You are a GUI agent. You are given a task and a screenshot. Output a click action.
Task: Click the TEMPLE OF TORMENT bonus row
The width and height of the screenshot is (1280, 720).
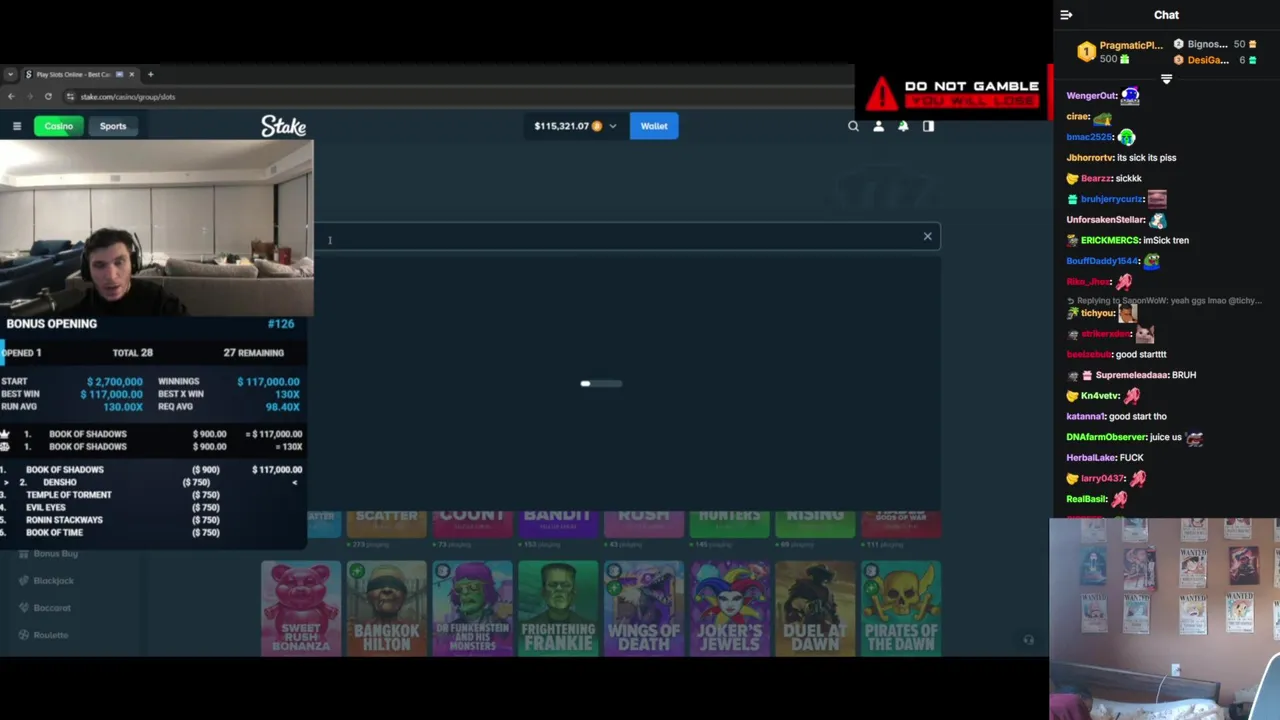(x=152, y=495)
